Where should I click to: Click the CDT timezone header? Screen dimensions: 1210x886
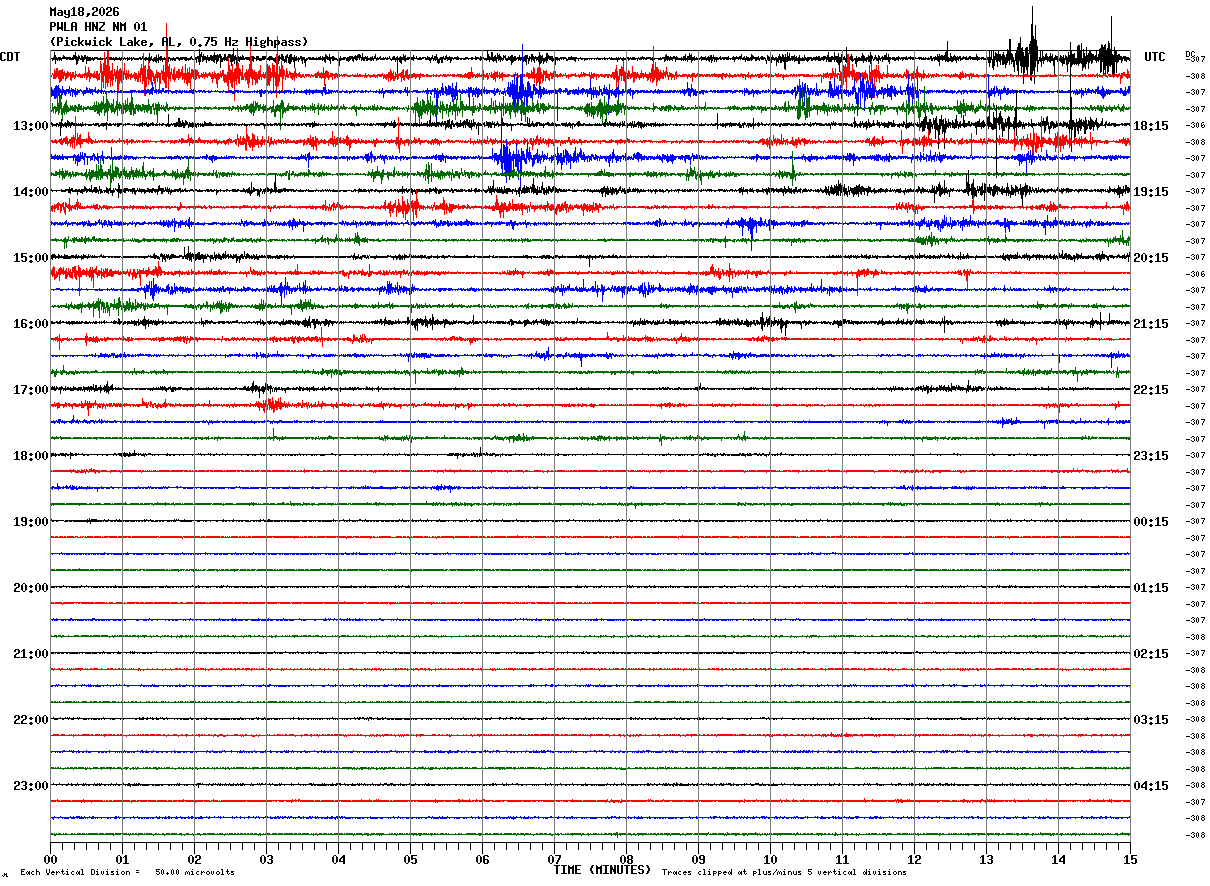point(10,57)
